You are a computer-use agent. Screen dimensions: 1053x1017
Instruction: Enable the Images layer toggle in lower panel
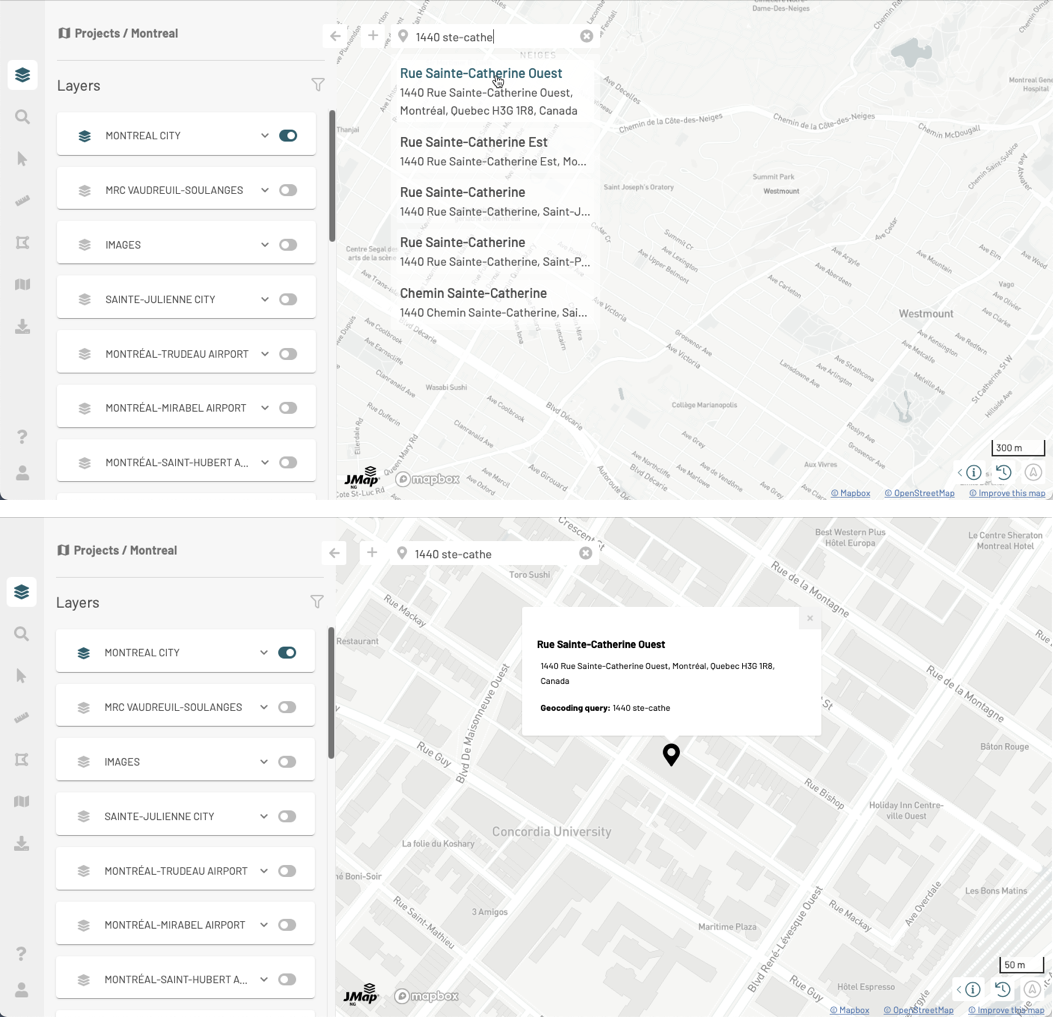[287, 762]
